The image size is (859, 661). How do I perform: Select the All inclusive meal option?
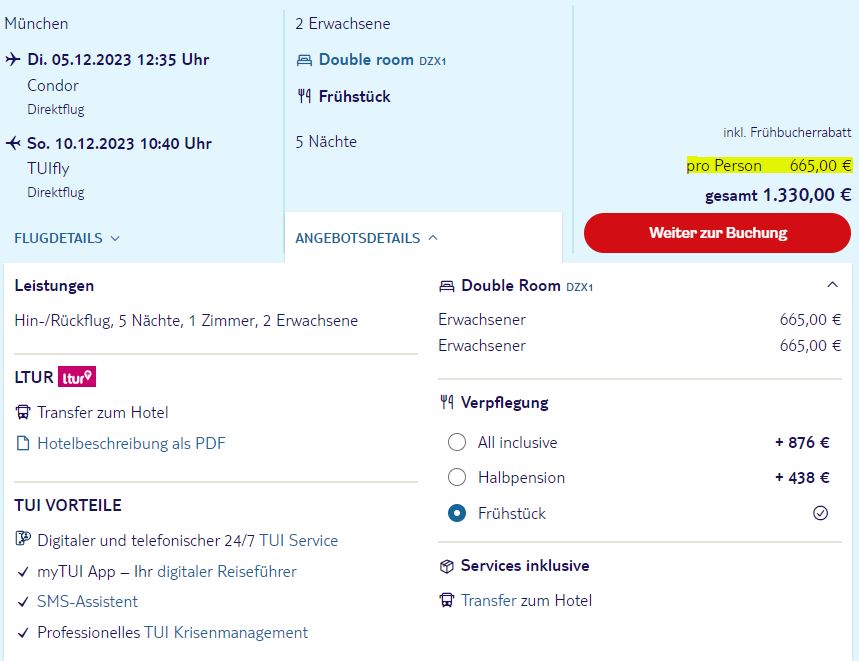[457, 442]
